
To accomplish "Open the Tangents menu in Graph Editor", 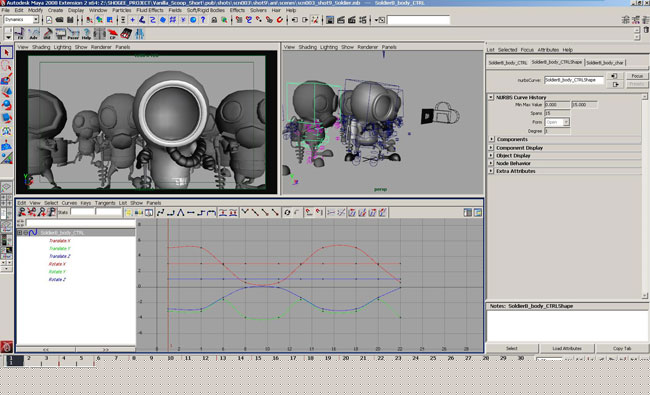I will tap(105, 203).
